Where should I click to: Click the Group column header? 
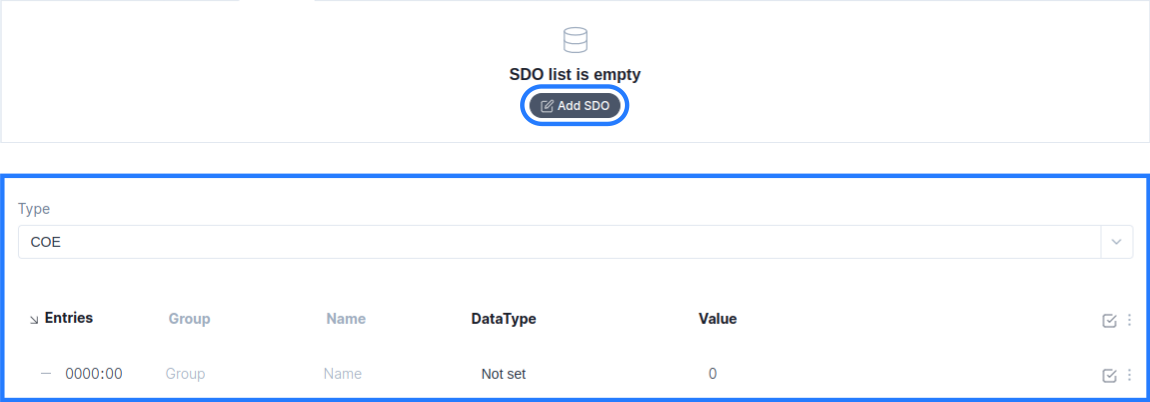pyautogui.click(x=189, y=318)
